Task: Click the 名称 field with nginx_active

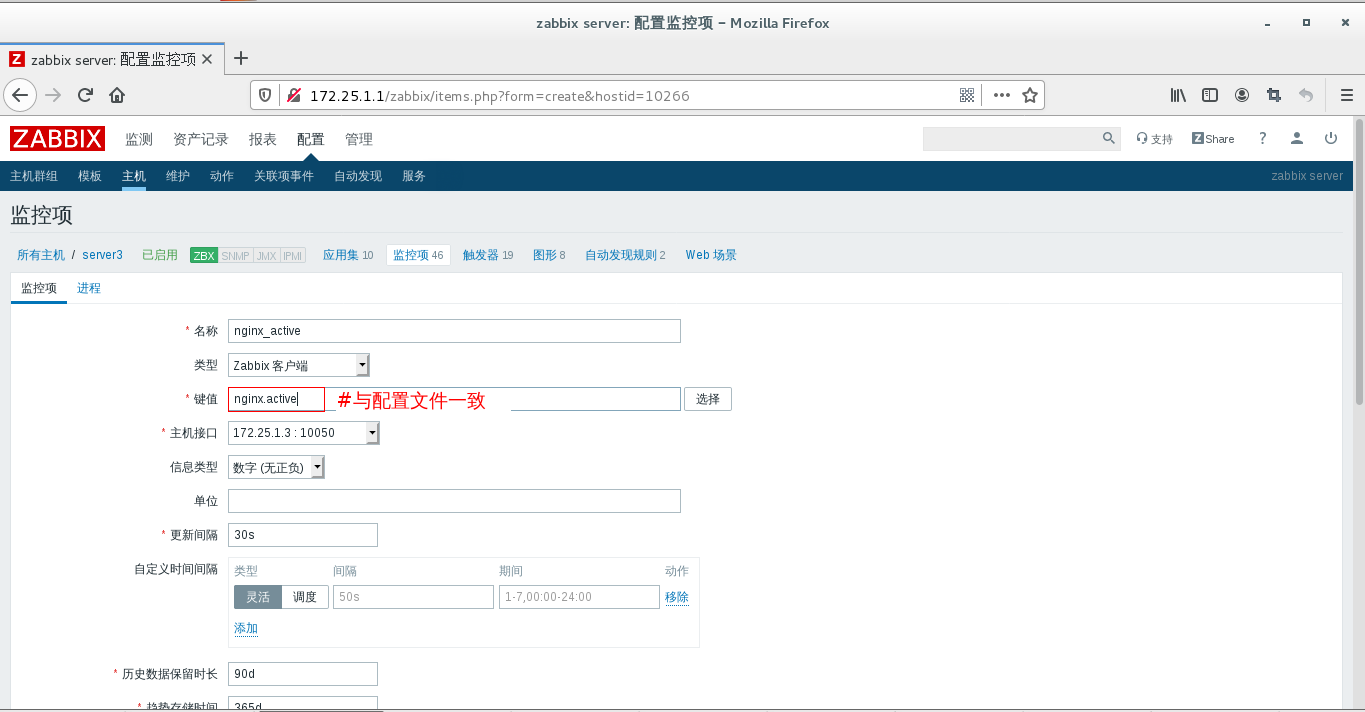Action: click(x=454, y=331)
